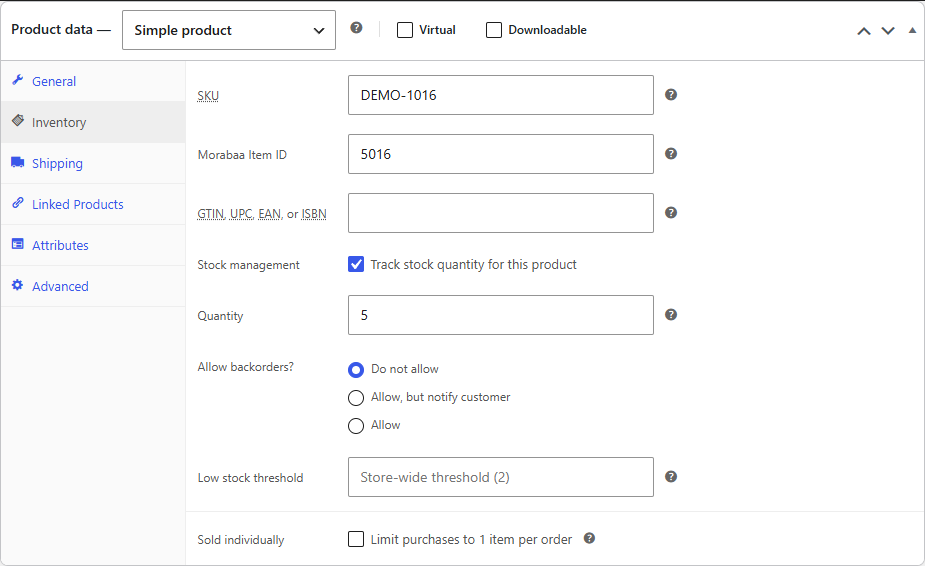This screenshot has width=925, height=566.
Task: Click the help icon next to product type
Action: [x=356, y=28]
